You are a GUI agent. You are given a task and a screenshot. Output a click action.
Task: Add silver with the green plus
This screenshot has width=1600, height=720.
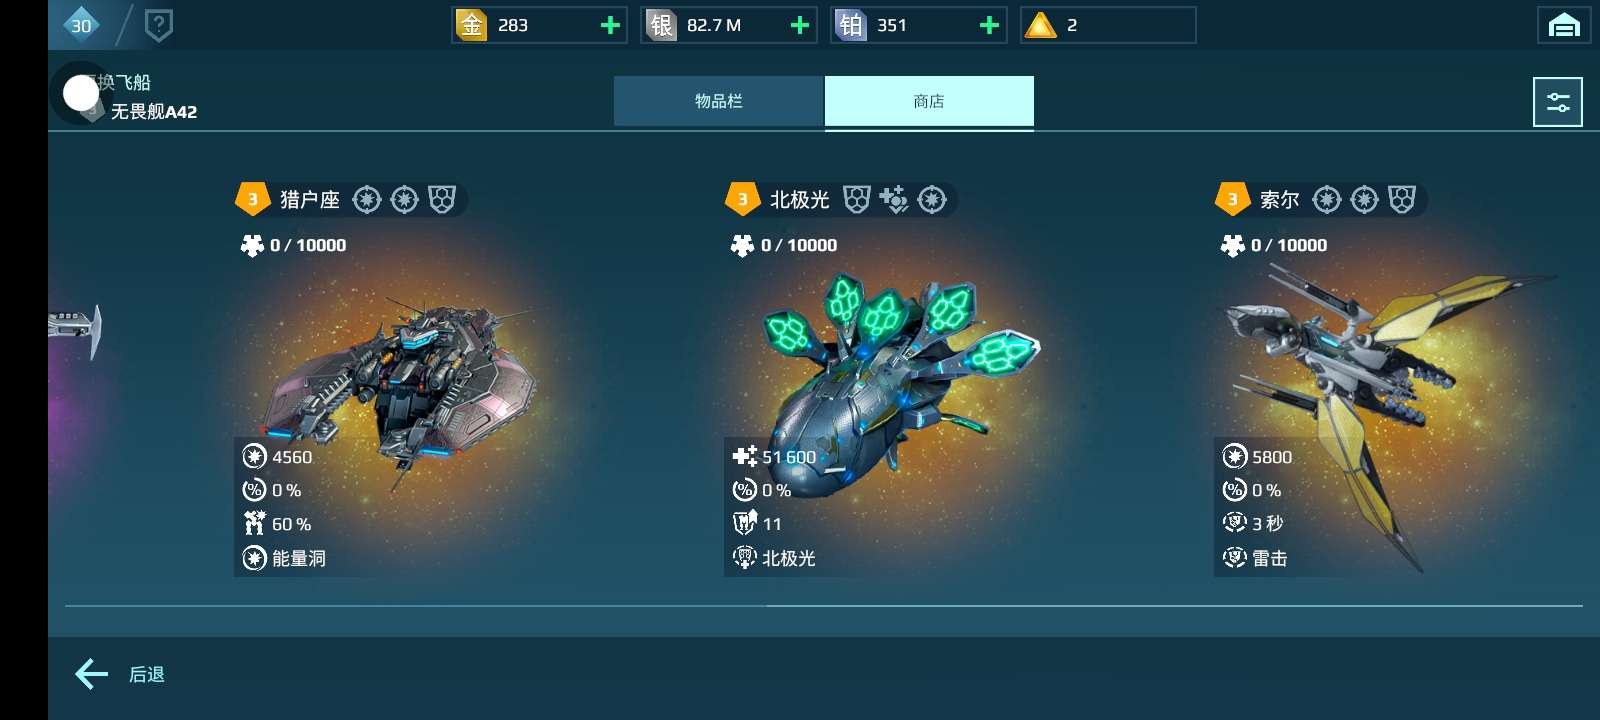[x=800, y=25]
